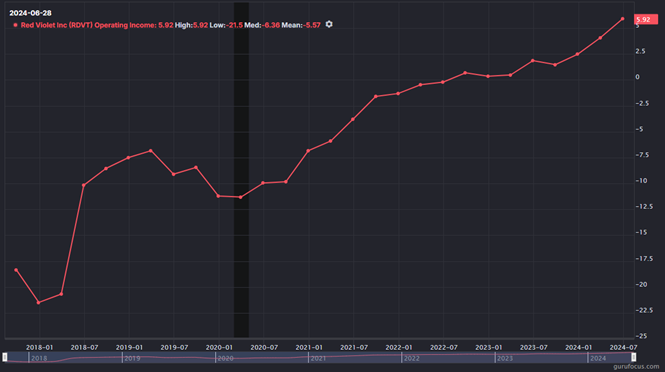Screen dimensions: 665x372
Task: Click the 2021-01 x-axis label
Action: [309, 347]
